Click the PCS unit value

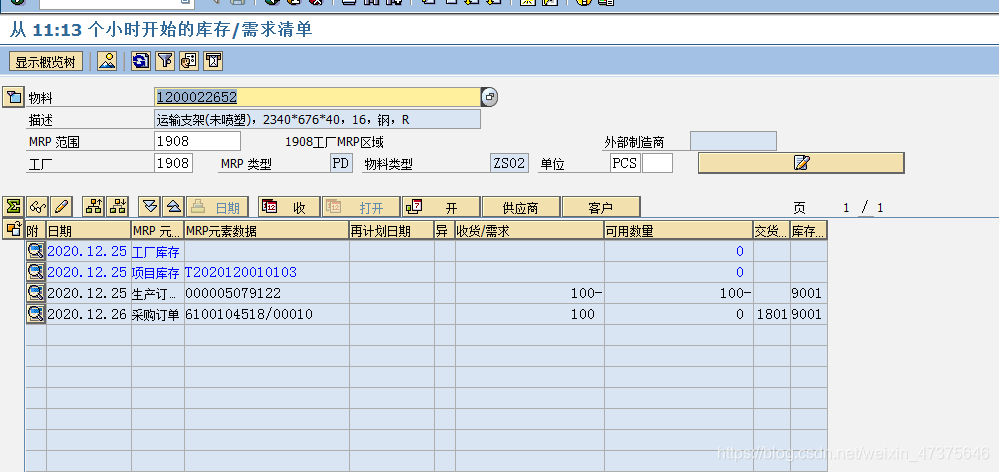coord(624,163)
